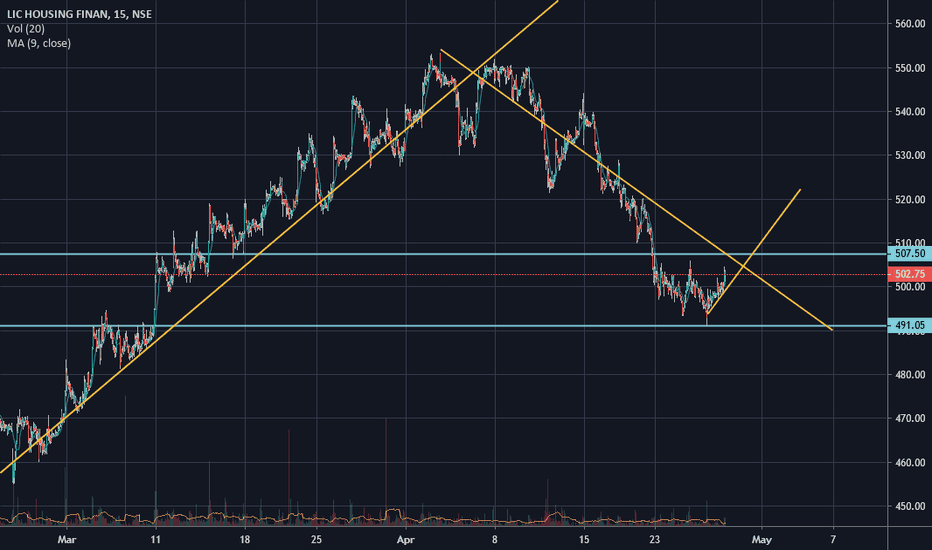The width and height of the screenshot is (932, 550).
Task: Click the 25 date label on time axis
Action: tap(316, 540)
